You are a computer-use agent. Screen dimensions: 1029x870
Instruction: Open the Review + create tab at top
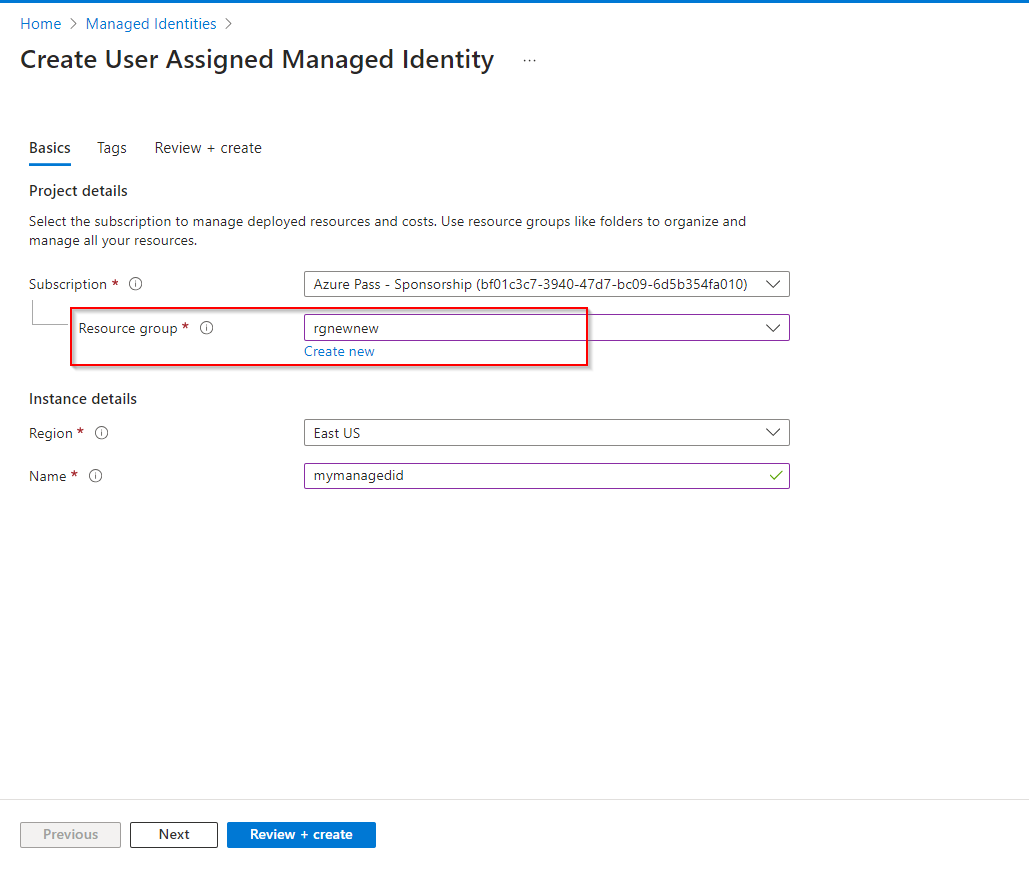208,148
